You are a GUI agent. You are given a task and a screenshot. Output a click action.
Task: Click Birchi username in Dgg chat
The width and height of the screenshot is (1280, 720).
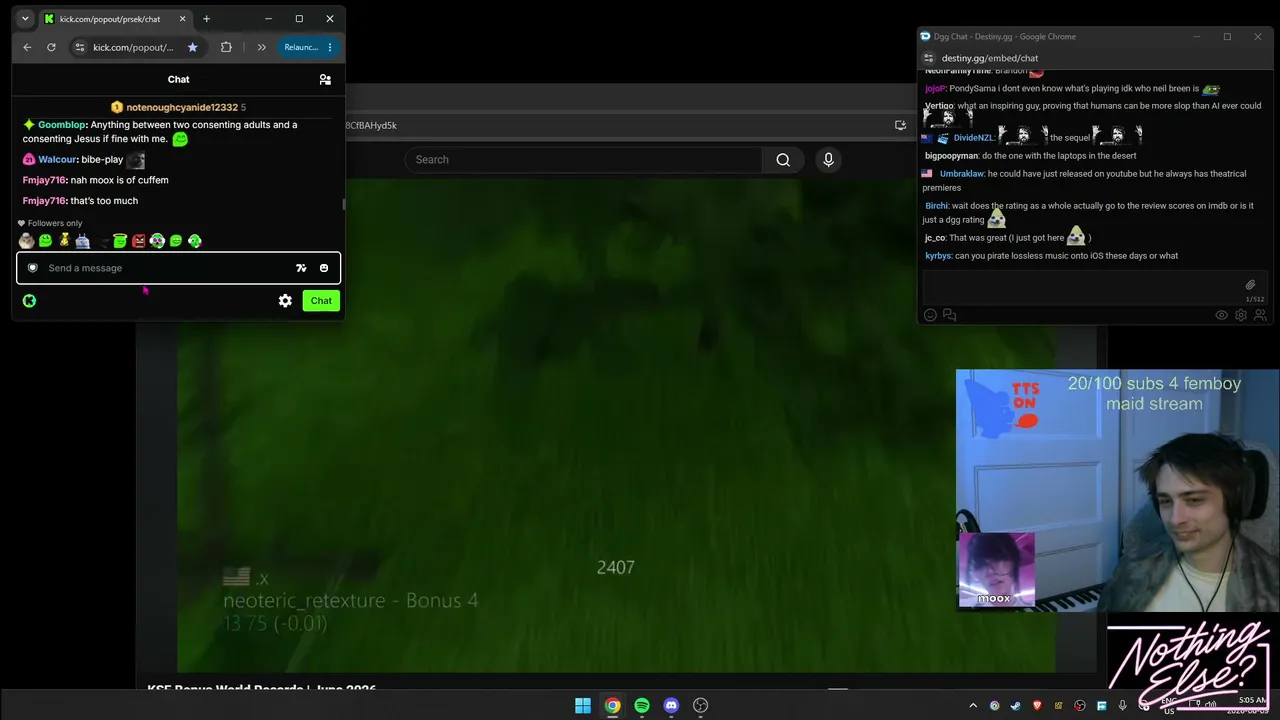936,206
